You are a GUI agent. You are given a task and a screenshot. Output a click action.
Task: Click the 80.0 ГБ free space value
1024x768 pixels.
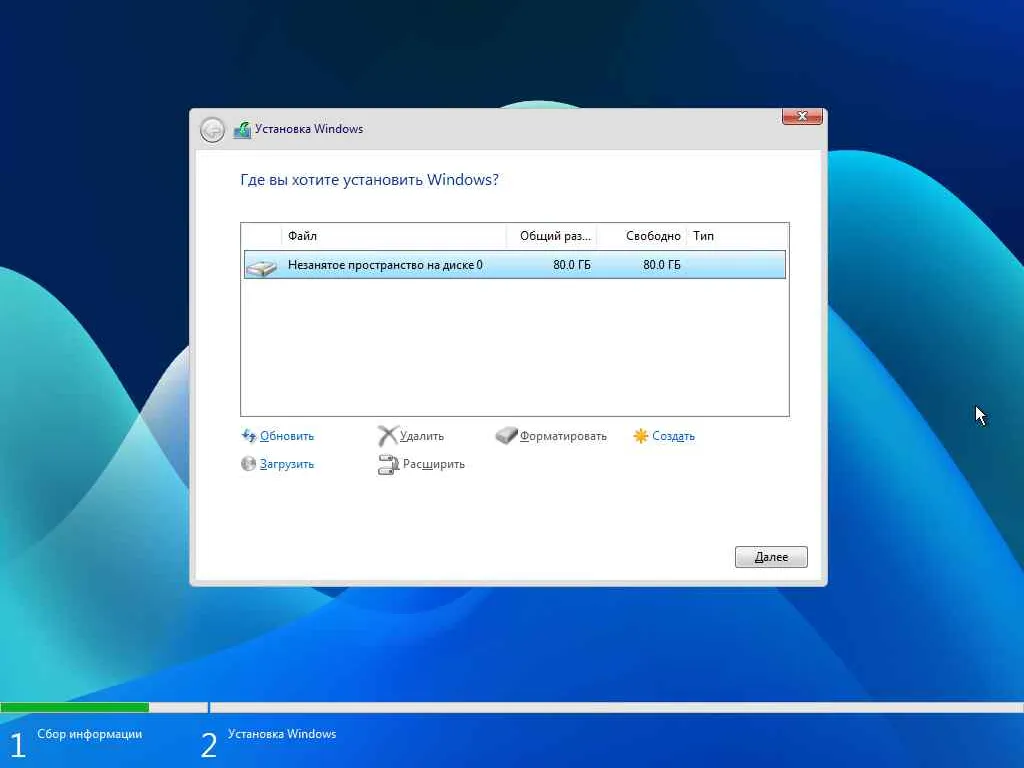coord(662,264)
